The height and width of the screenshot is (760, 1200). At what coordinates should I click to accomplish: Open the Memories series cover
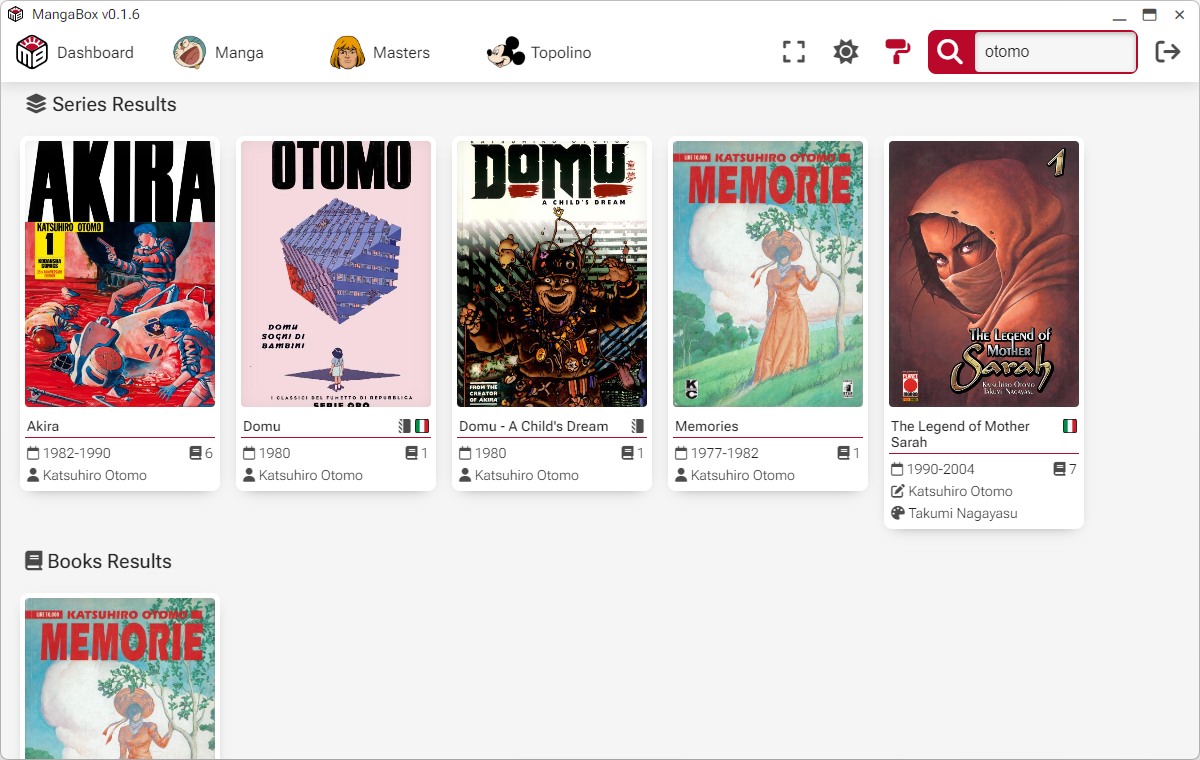coord(768,274)
